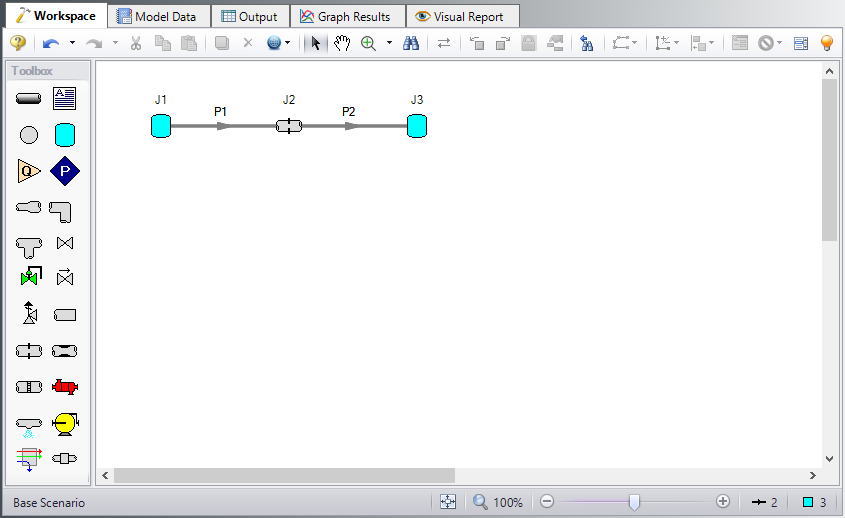845x518 pixels.
Task: Expand the zoom tool dropdown arrow
Action: (x=389, y=43)
